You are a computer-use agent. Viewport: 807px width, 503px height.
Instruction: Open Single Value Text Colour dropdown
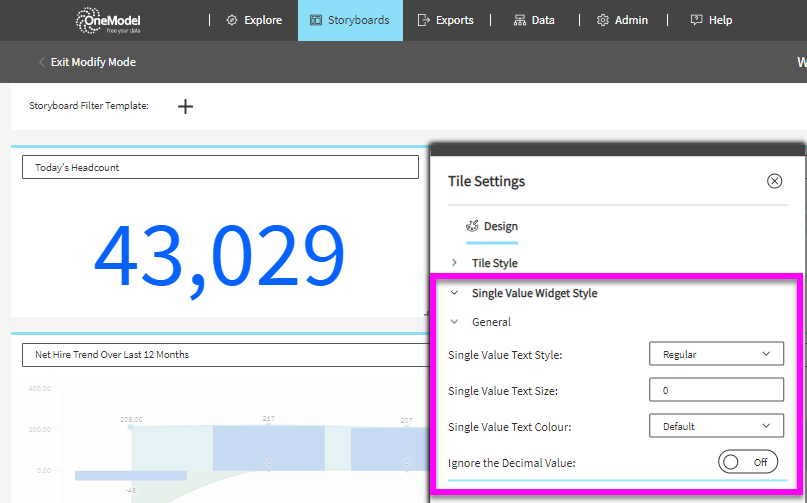tap(716, 426)
